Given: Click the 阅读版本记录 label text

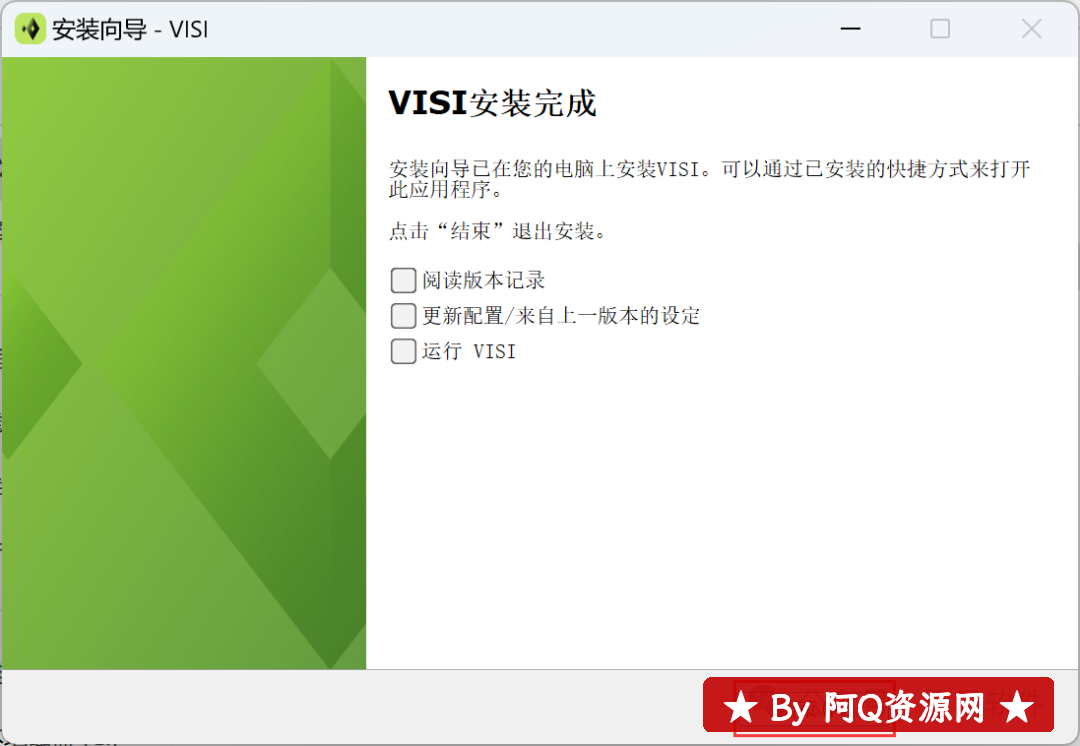Looking at the screenshot, I should (x=484, y=280).
